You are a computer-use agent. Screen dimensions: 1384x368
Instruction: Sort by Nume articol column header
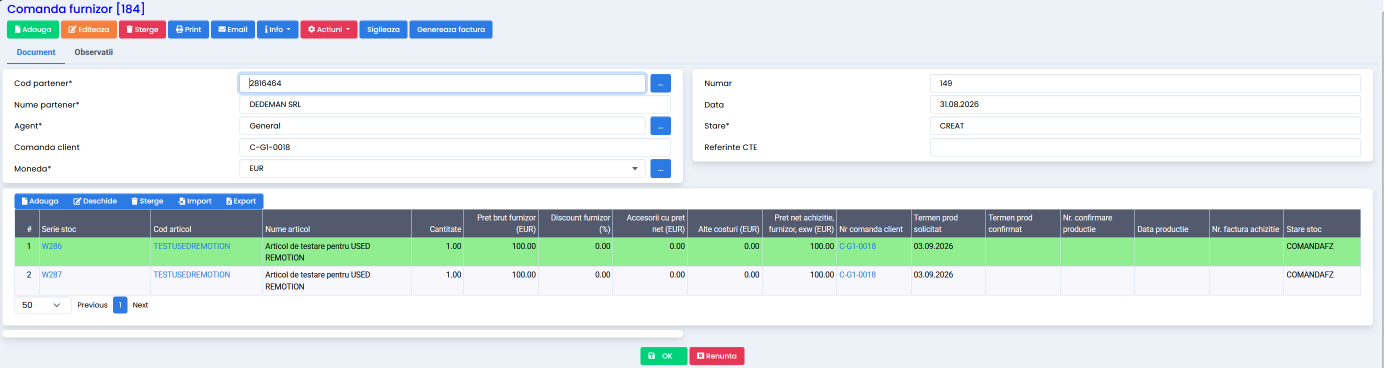[x=337, y=223]
